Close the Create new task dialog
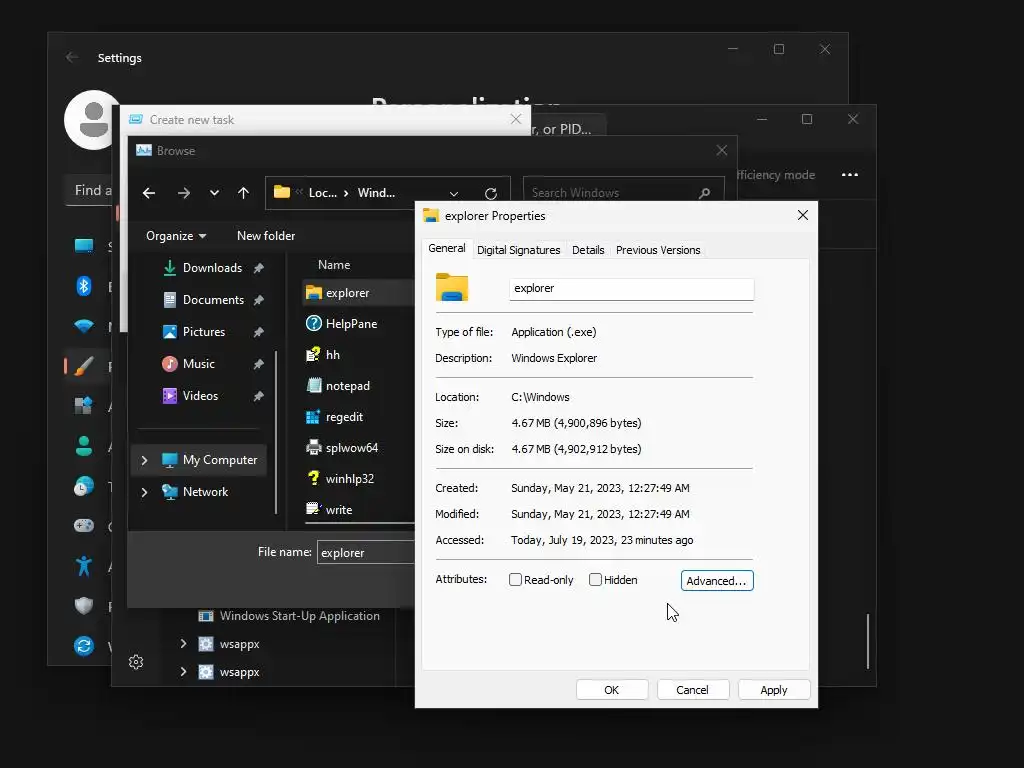Viewport: 1024px width, 768px height. (516, 119)
